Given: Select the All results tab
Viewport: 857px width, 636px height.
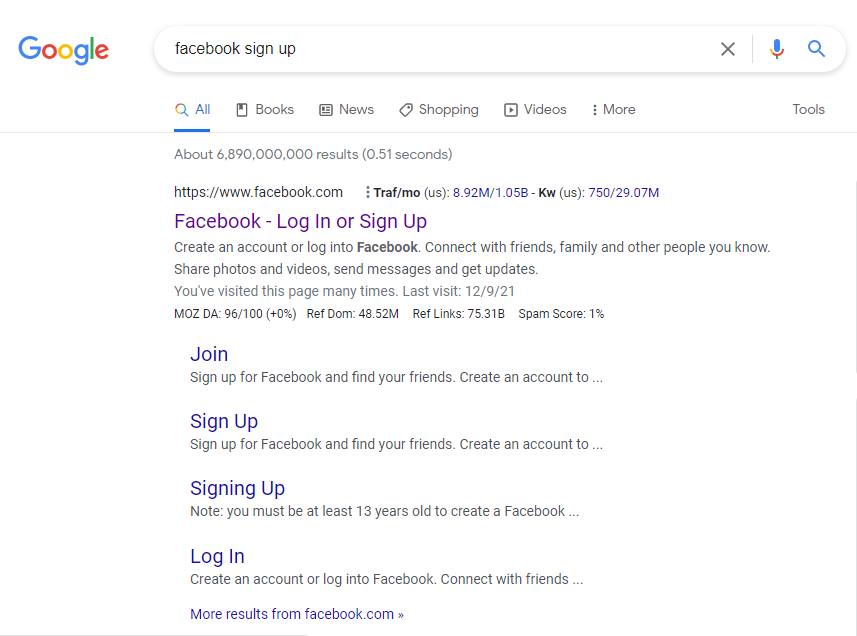Looking at the screenshot, I should (x=193, y=110).
